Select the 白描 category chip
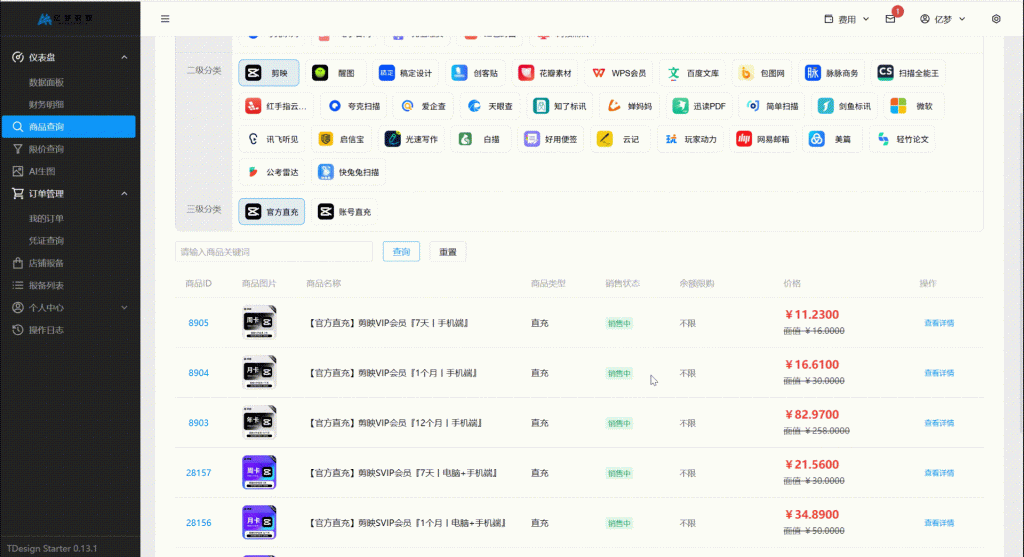1024x557 pixels. click(481, 139)
